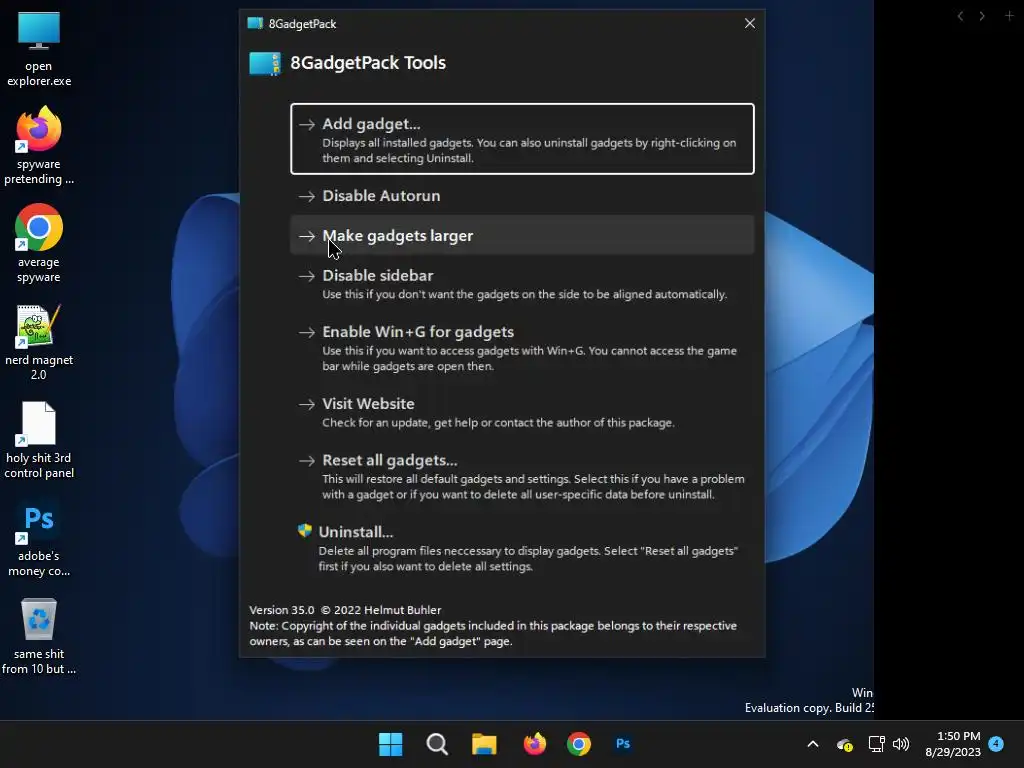Image resolution: width=1024 pixels, height=768 pixels.
Task: Open Visit Website link
Action: 522,412
